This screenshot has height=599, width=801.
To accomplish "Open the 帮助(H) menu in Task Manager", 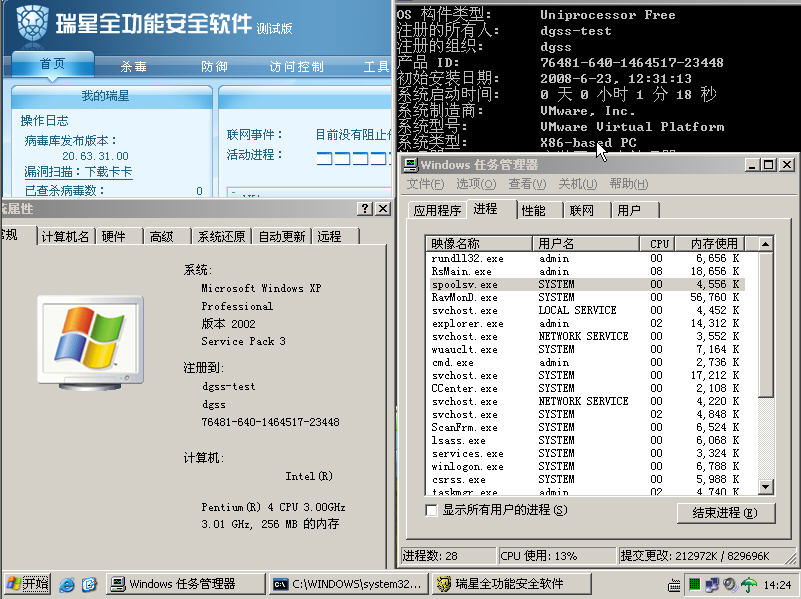I will tap(628, 184).
